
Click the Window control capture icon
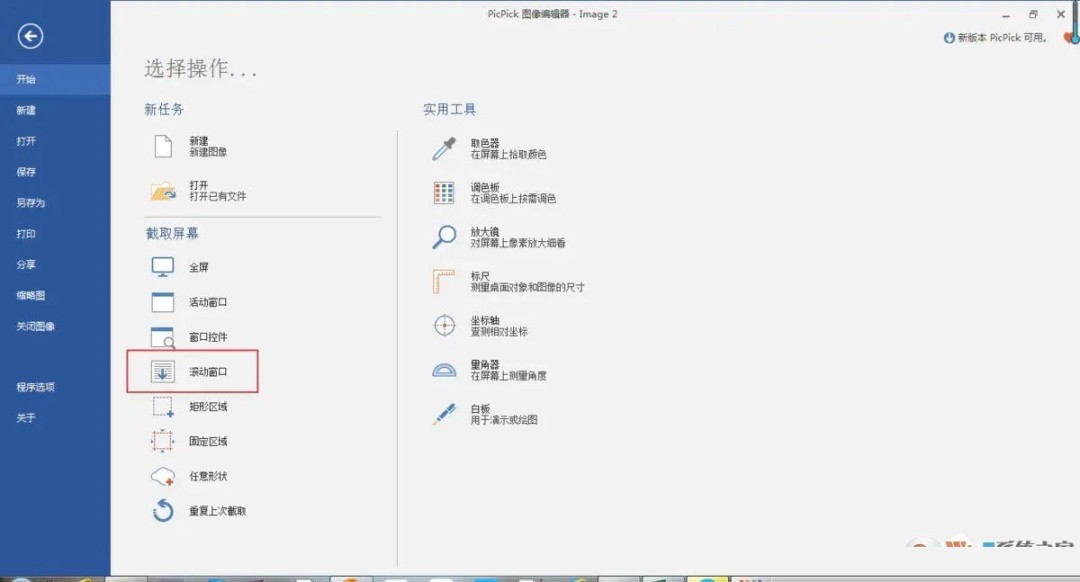(x=163, y=337)
